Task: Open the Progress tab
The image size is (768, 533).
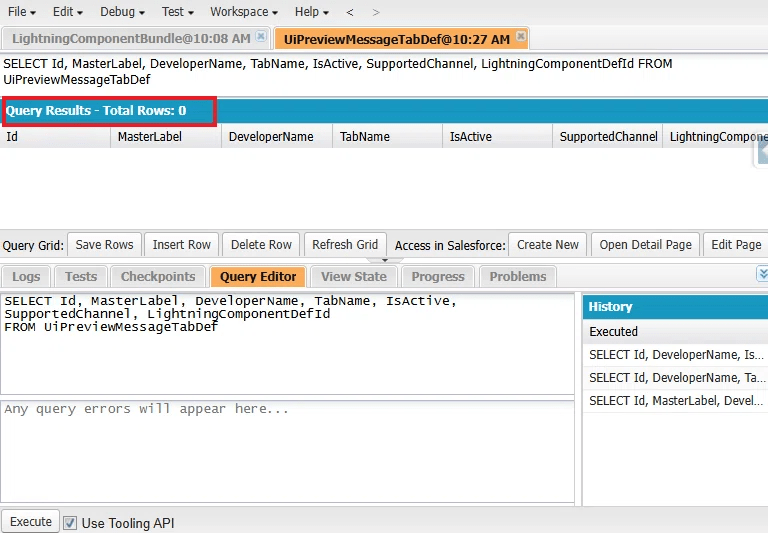Action: [x=438, y=276]
